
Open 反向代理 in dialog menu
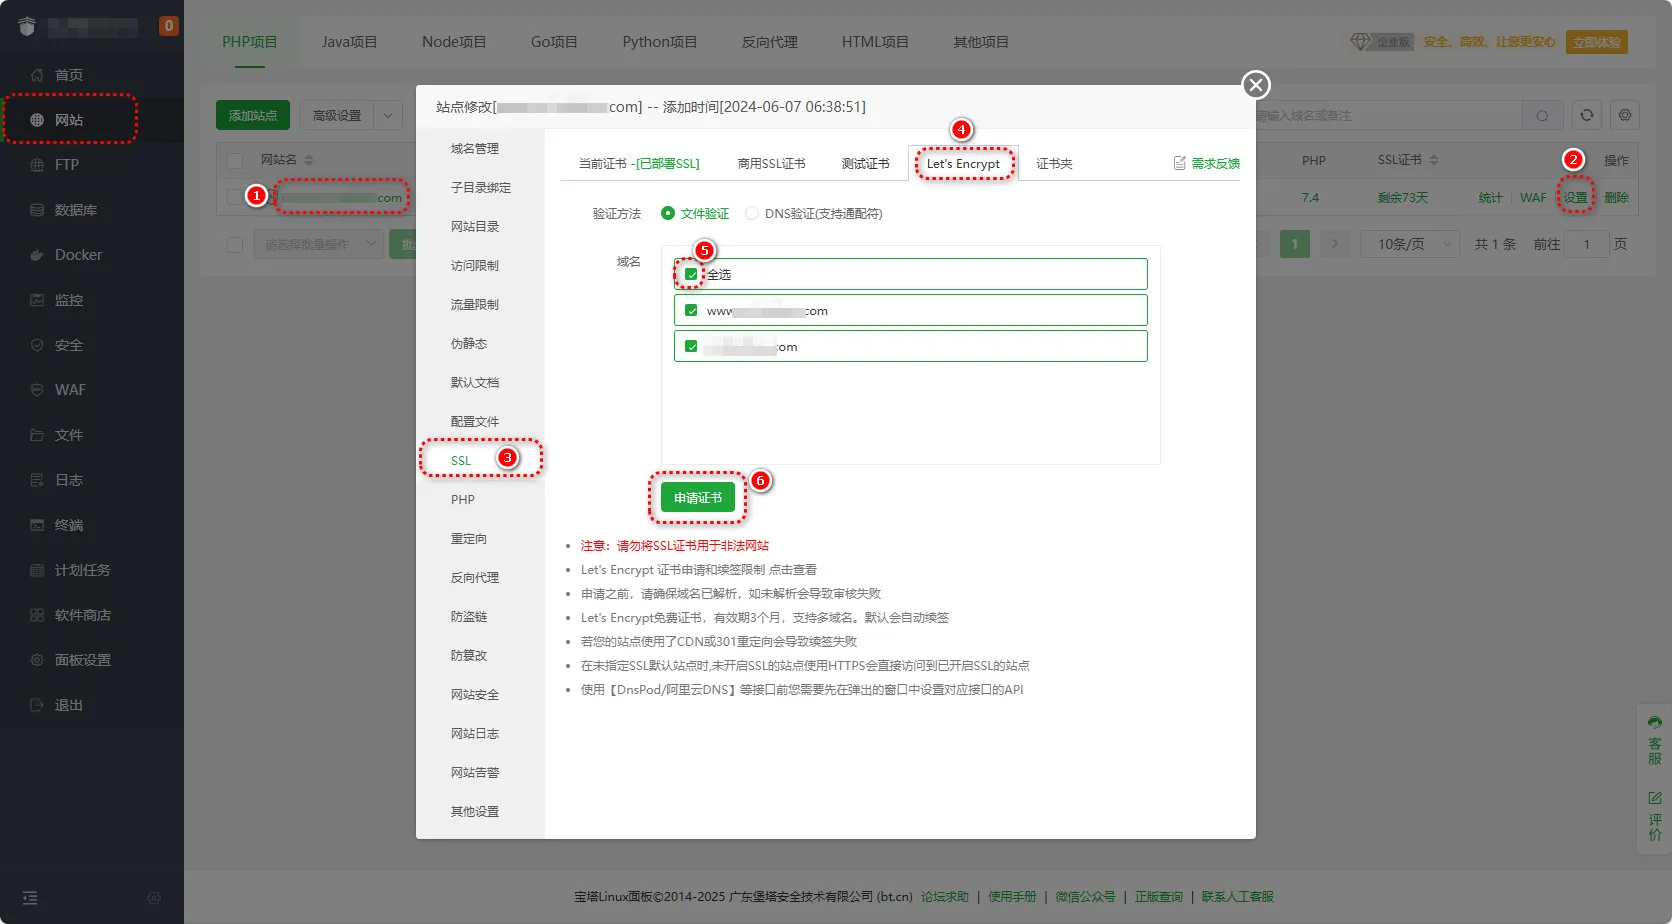tap(474, 578)
